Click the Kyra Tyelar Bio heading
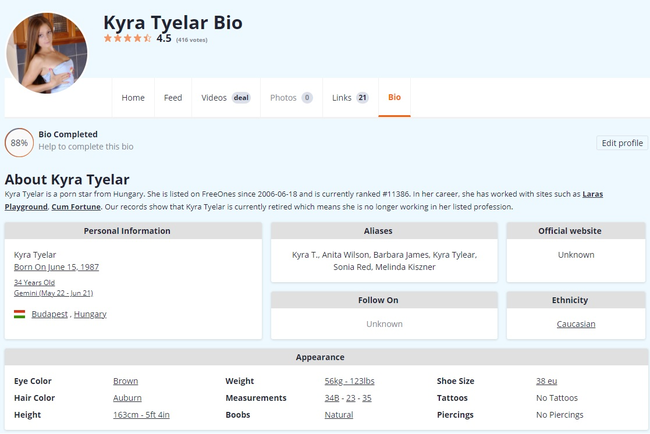 point(173,22)
